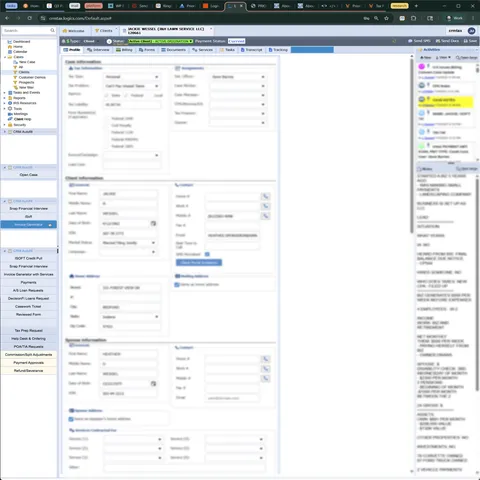Screen dimensions: 480x480
Task: Switch to the Documents tab
Action: tap(173, 50)
